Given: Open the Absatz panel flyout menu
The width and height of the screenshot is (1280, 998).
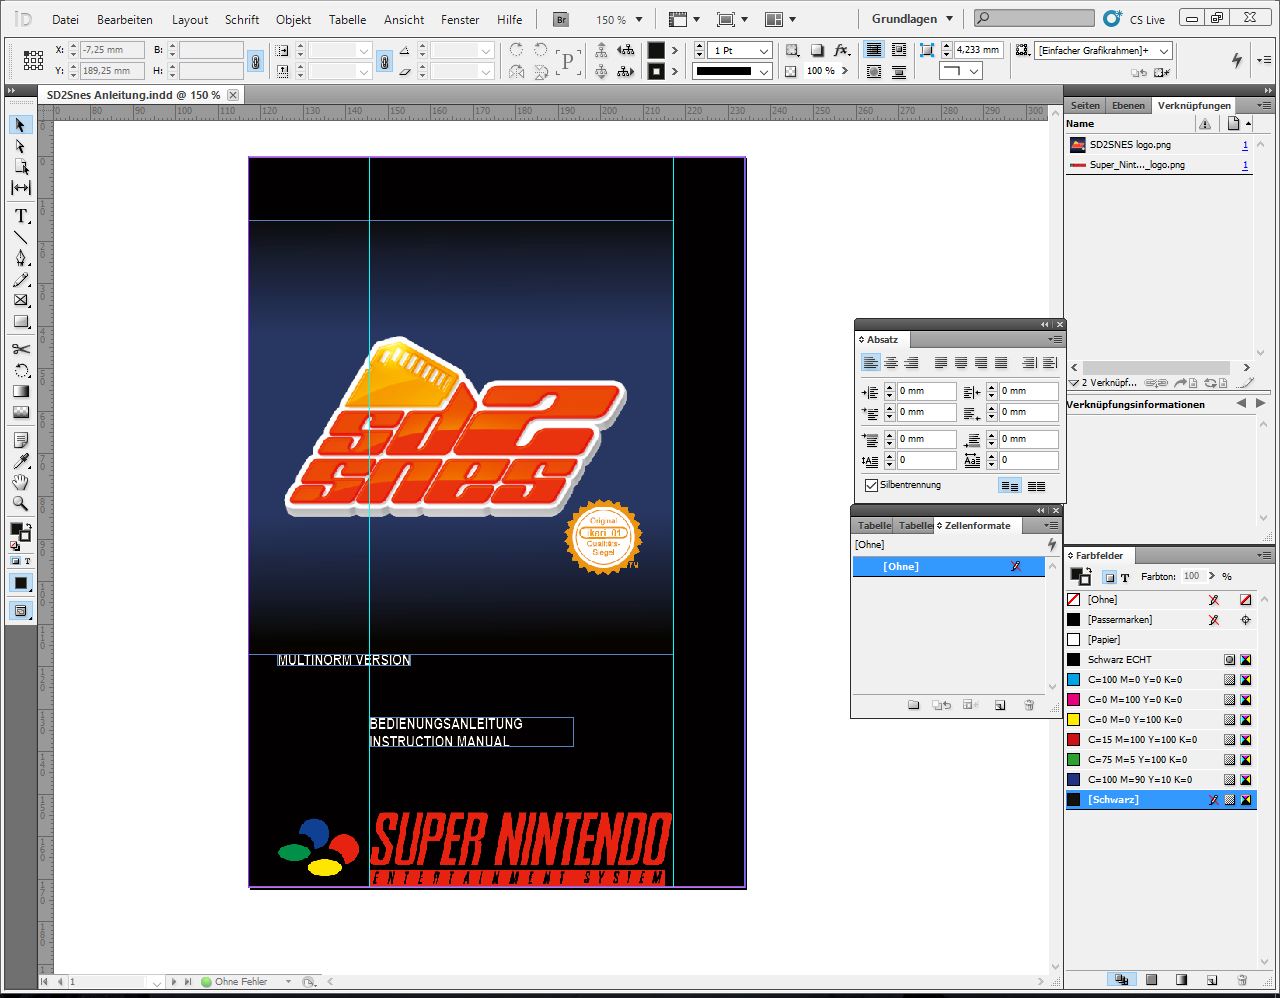Looking at the screenshot, I should point(1056,339).
